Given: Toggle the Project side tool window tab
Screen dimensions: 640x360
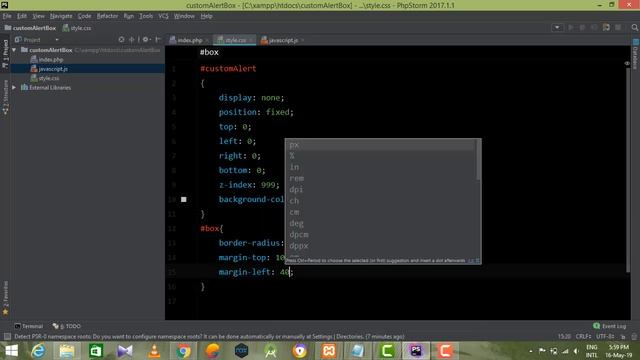Looking at the screenshot, I should [x=5, y=53].
